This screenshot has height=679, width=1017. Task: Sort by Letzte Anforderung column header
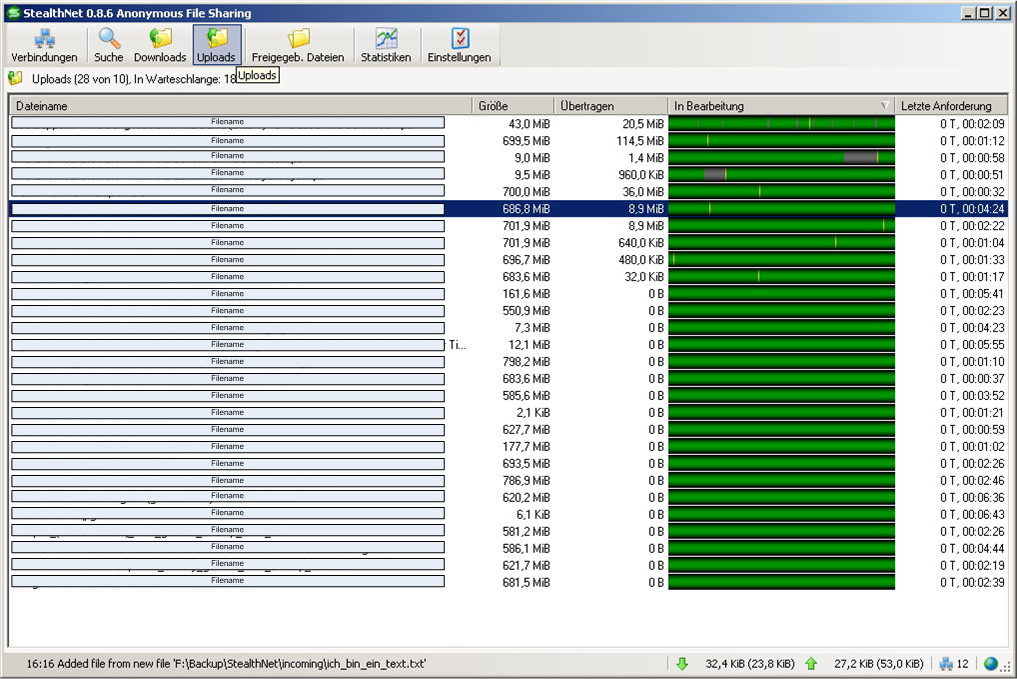[x=951, y=106]
